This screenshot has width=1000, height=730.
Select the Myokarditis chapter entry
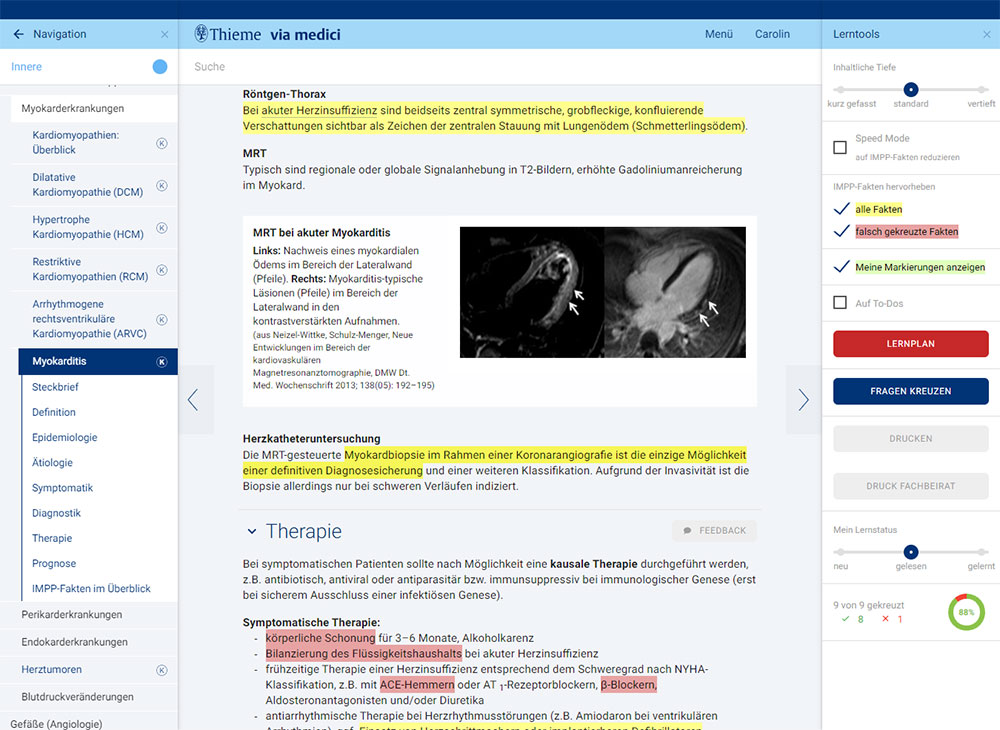(98, 361)
